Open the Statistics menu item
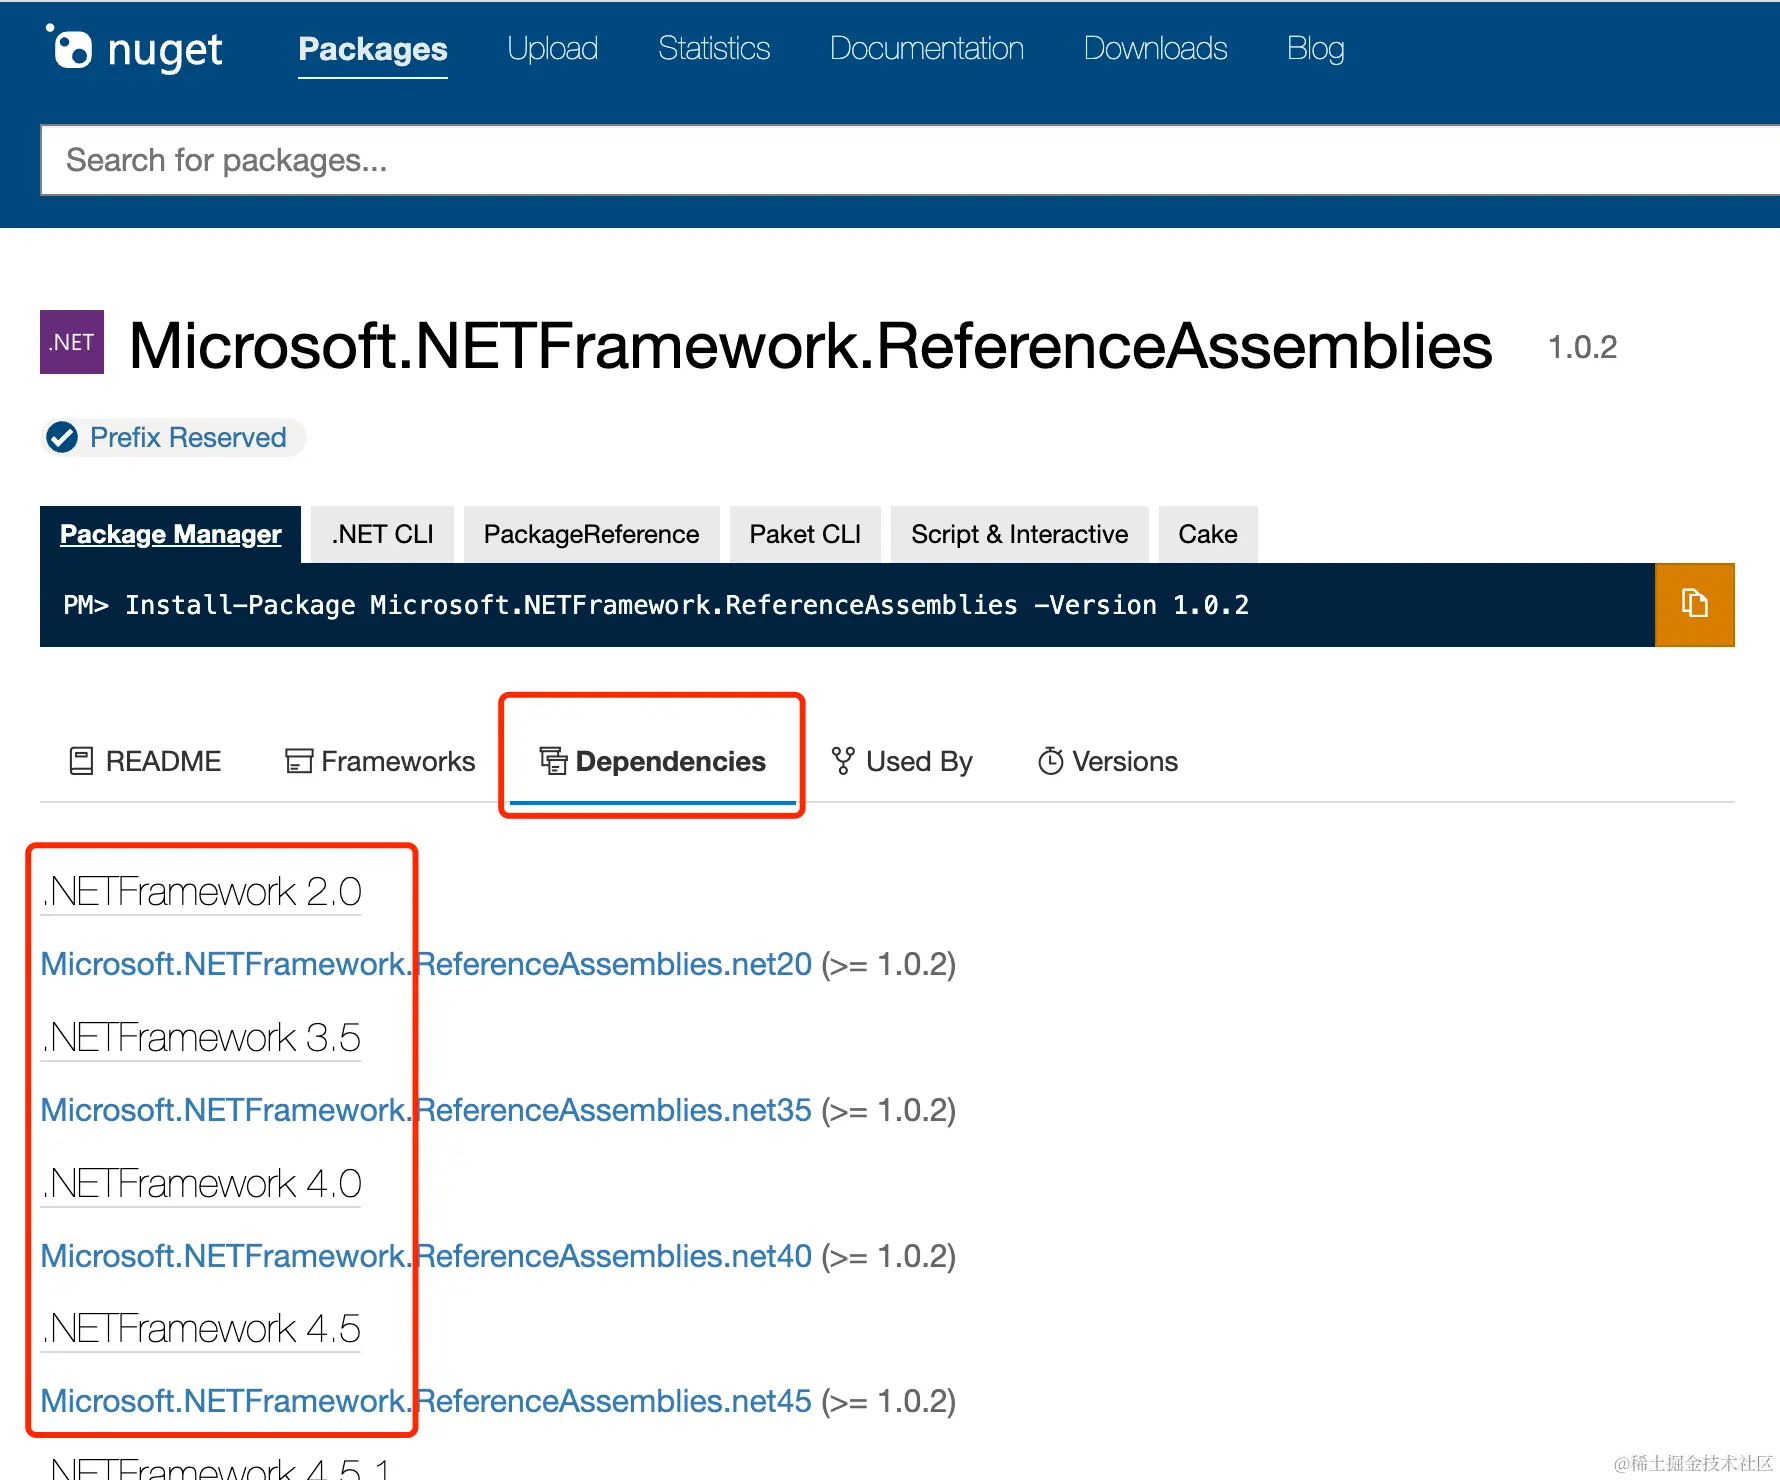 pyautogui.click(x=713, y=48)
